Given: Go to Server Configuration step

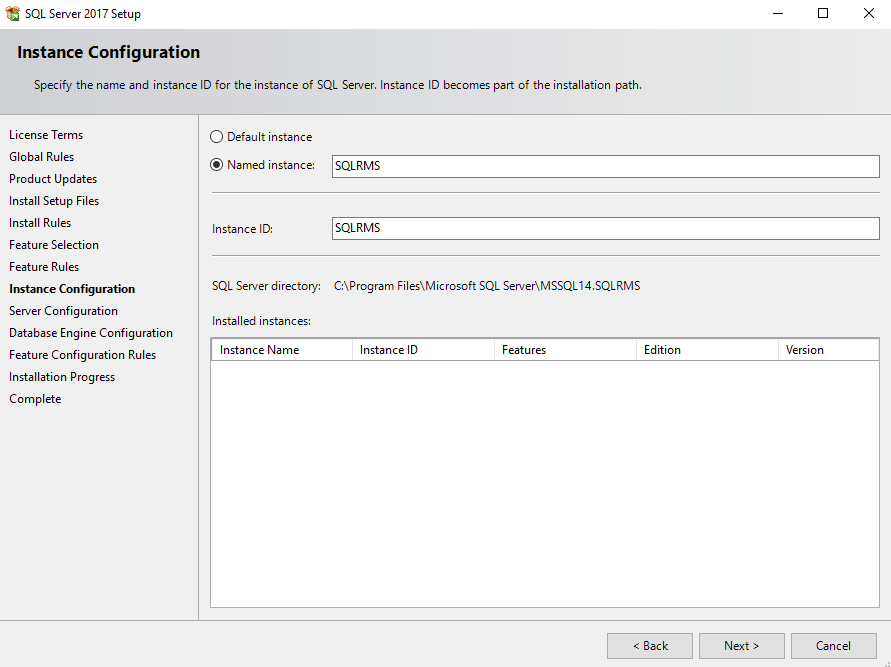Looking at the screenshot, I should pyautogui.click(x=64, y=311).
